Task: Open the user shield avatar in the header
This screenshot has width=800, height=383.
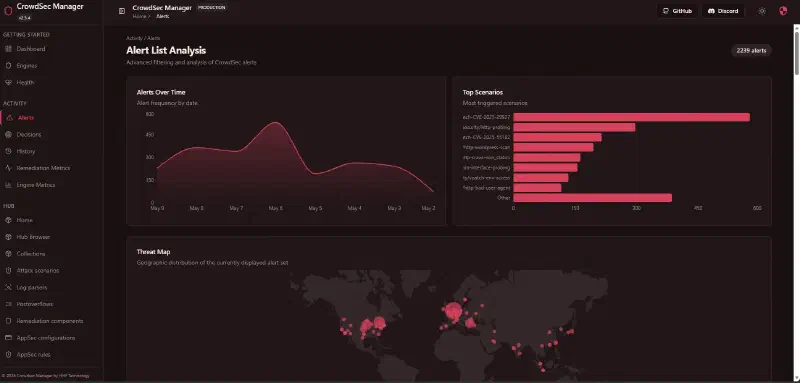Action: [783, 11]
